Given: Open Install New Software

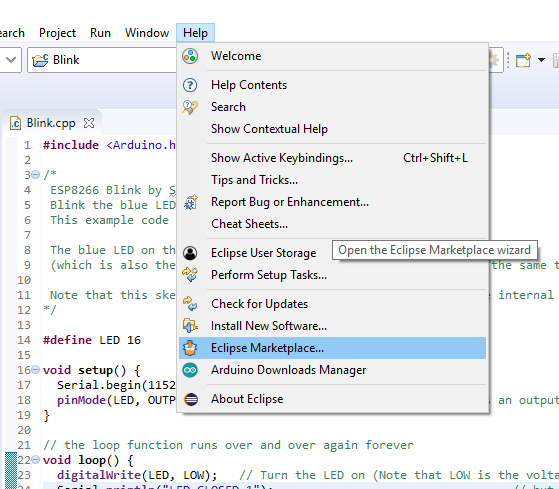Looking at the screenshot, I should 332,326.
